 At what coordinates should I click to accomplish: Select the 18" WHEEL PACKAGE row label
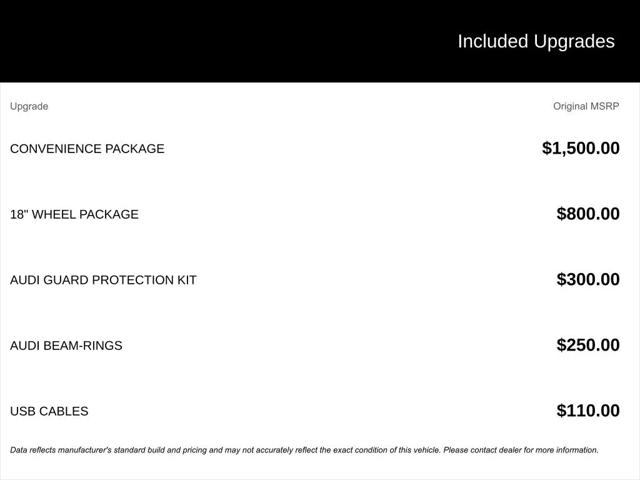point(74,214)
